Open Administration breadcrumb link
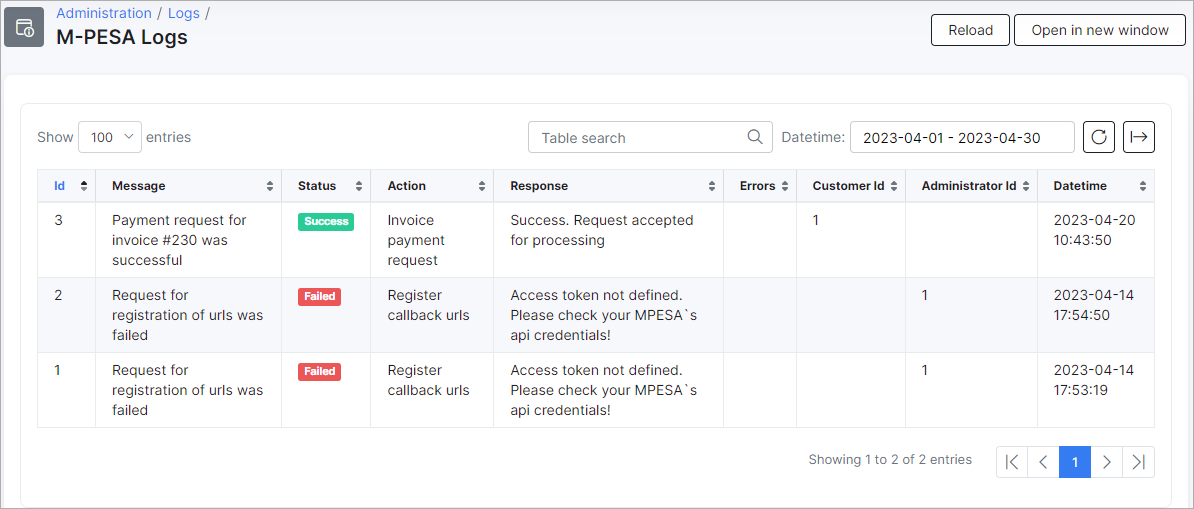 point(104,13)
